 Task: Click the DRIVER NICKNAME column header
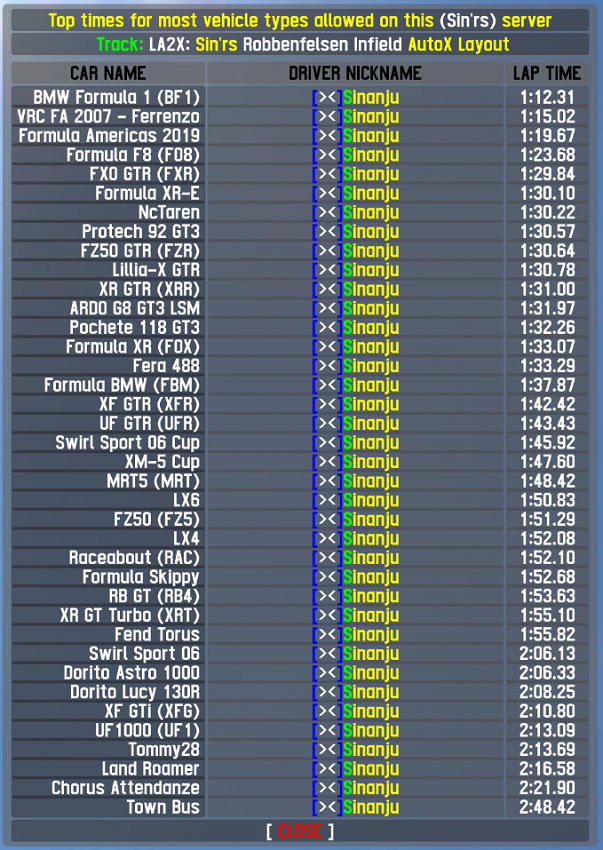(x=355, y=73)
